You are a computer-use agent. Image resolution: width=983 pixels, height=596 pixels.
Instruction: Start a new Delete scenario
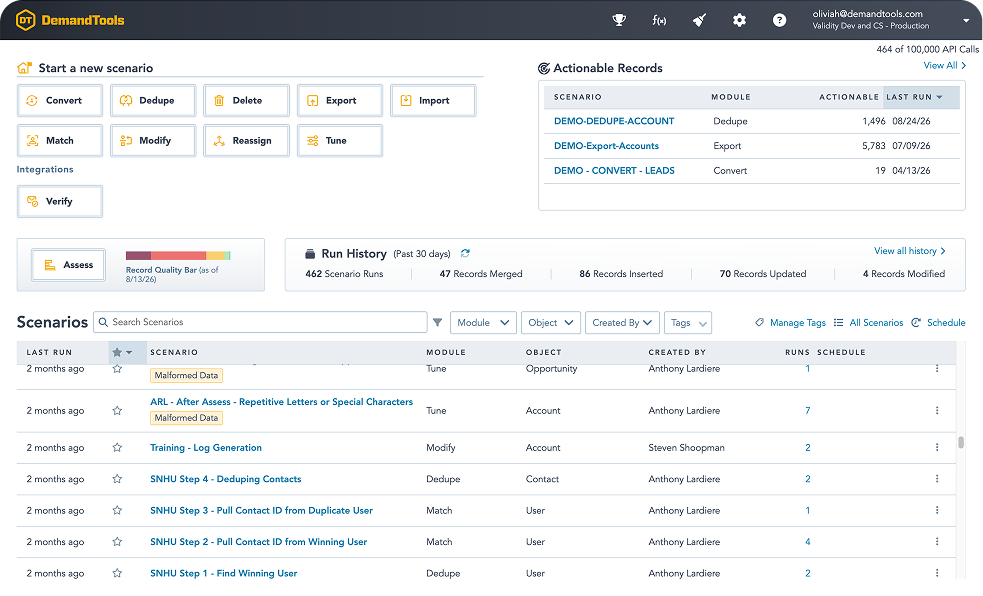(246, 100)
